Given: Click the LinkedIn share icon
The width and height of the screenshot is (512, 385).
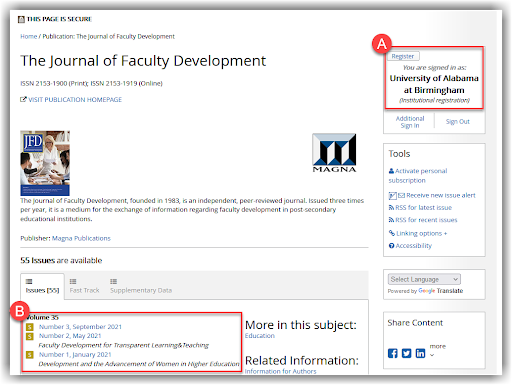Looking at the screenshot, I should pos(420,353).
